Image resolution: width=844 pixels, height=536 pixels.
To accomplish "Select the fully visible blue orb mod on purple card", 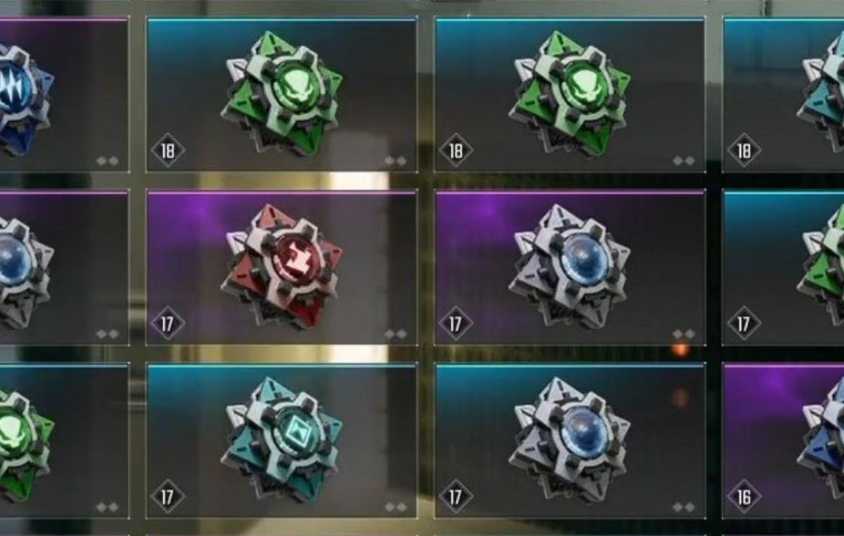I will (570, 267).
